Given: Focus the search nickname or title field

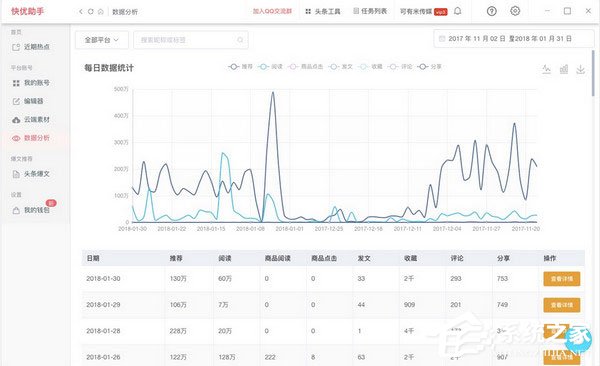Looking at the screenshot, I should pos(191,40).
